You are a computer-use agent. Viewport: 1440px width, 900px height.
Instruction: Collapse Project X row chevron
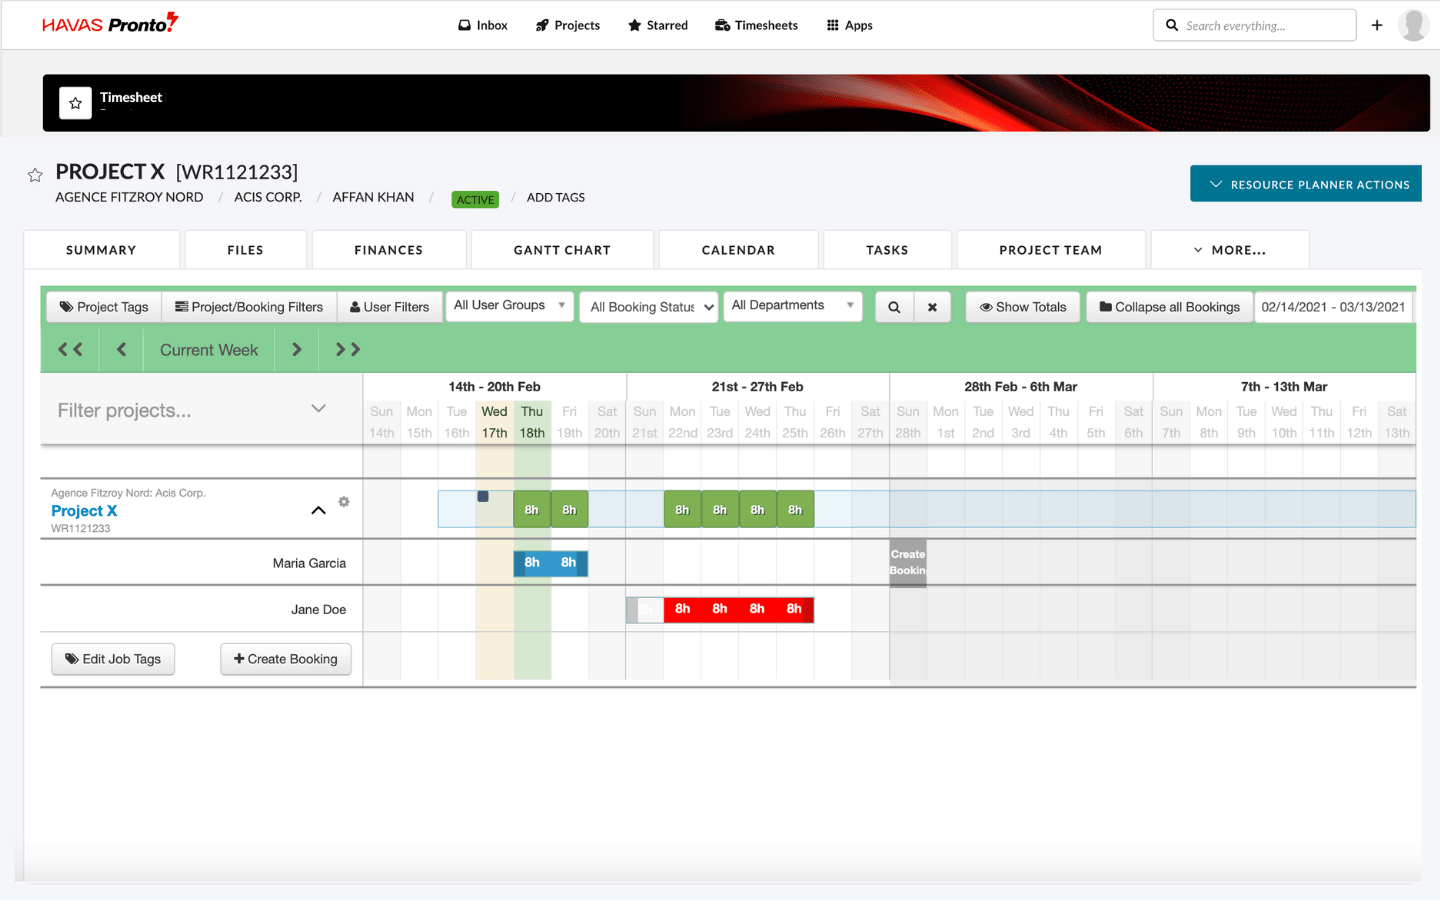click(x=318, y=510)
